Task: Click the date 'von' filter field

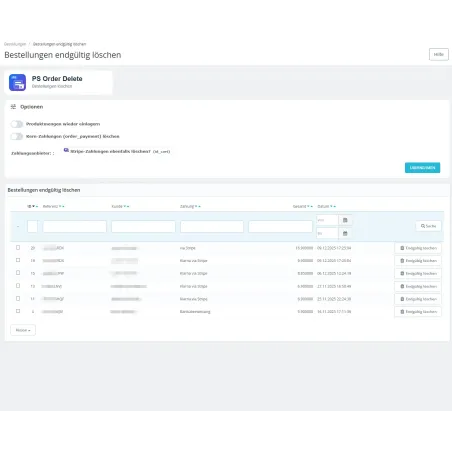Action: [x=327, y=220]
